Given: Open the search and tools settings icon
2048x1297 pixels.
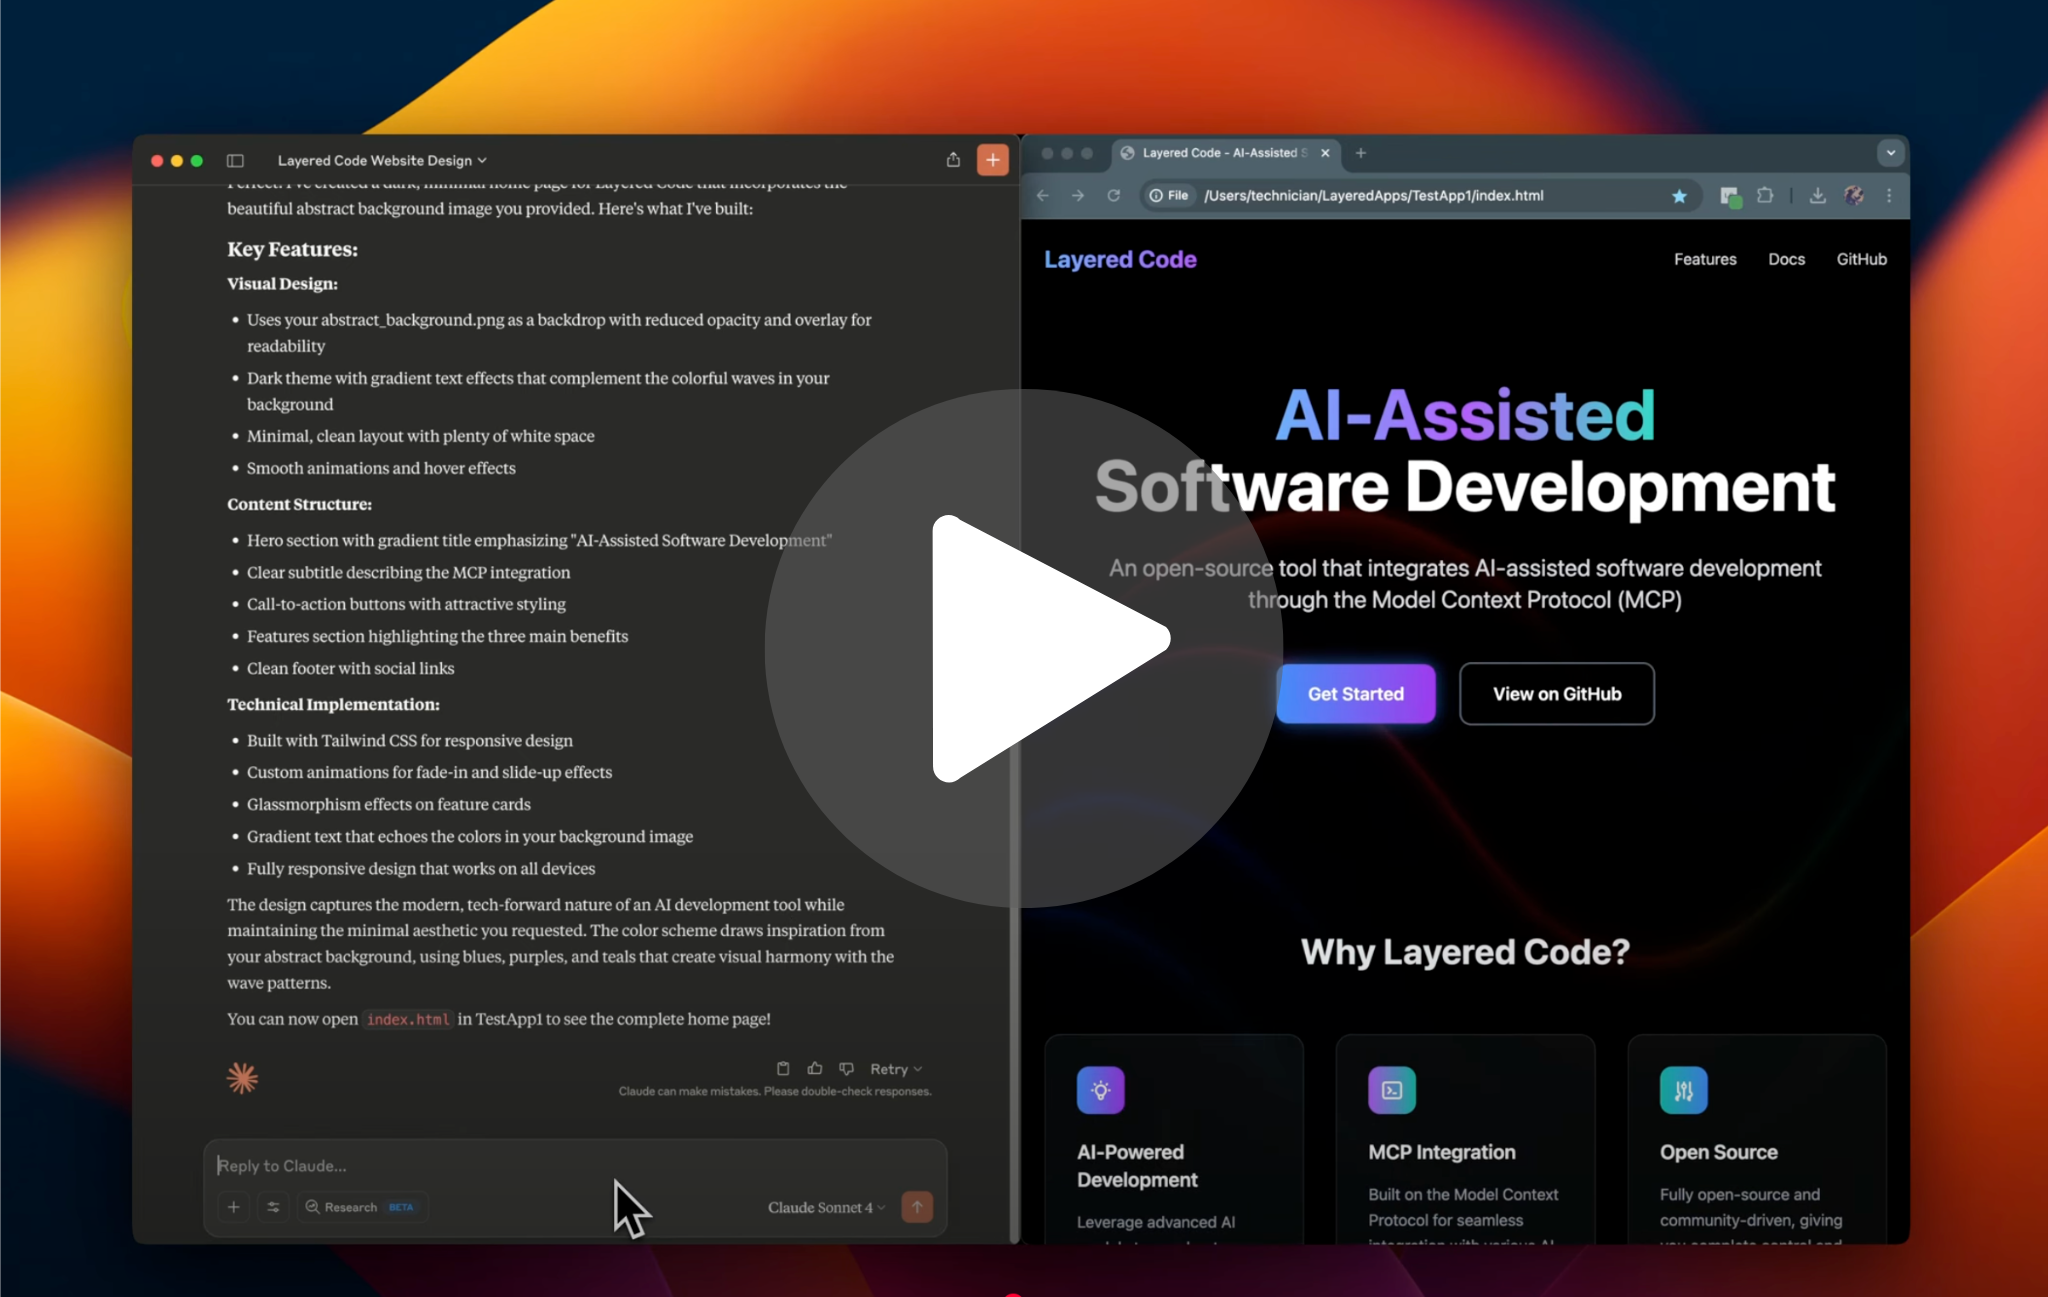Looking at the screenshot, I should pyautogui.click(x=273, y=1207).
